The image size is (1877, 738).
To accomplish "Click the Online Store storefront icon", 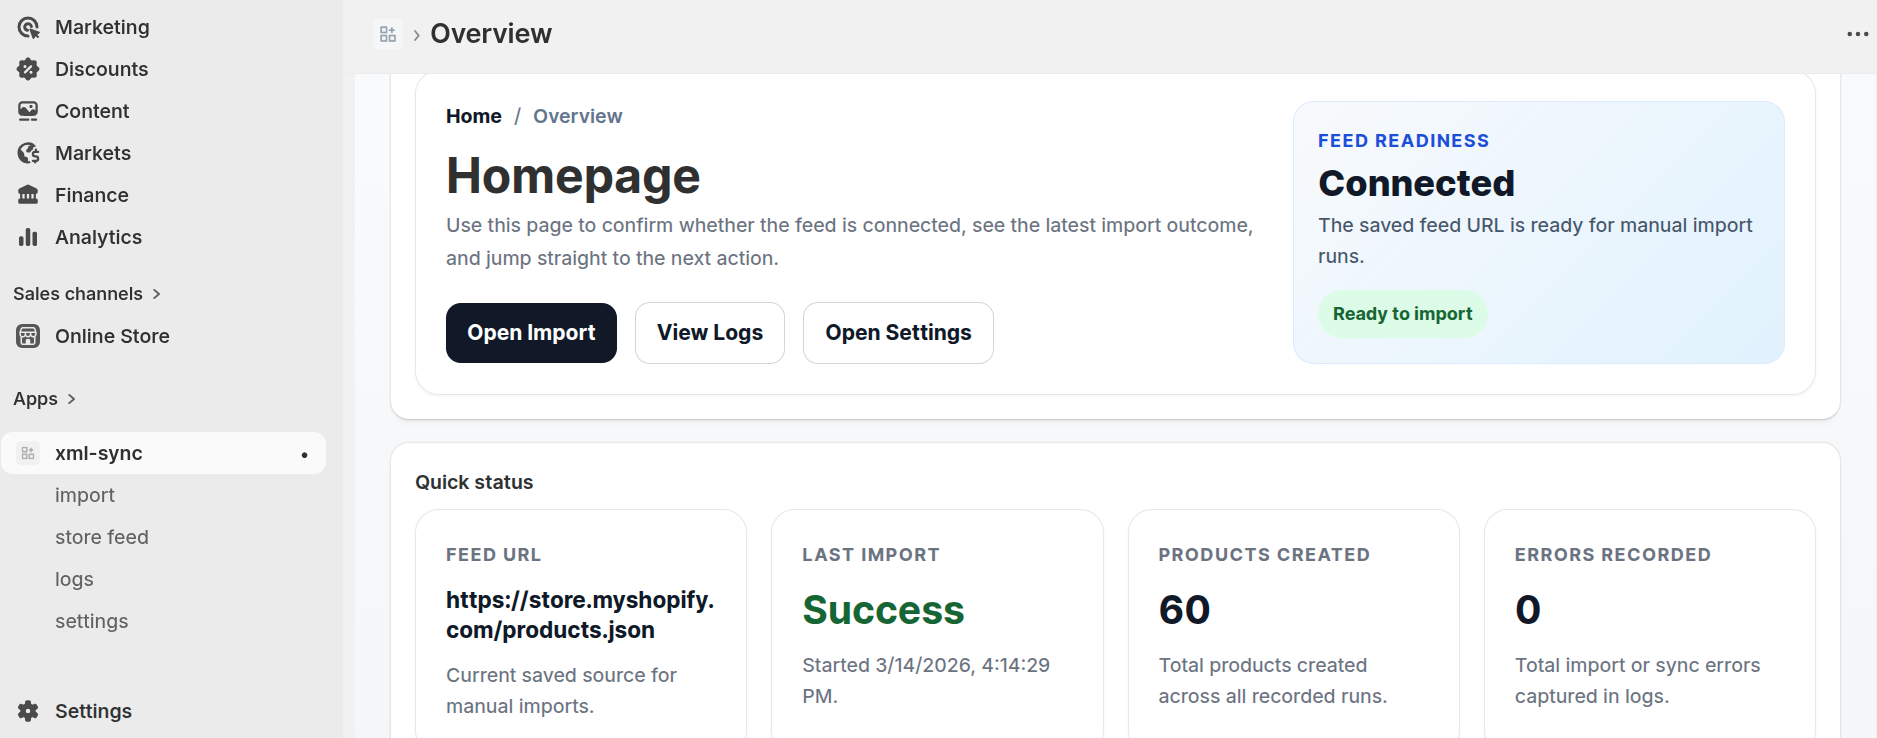I will 28,336.
